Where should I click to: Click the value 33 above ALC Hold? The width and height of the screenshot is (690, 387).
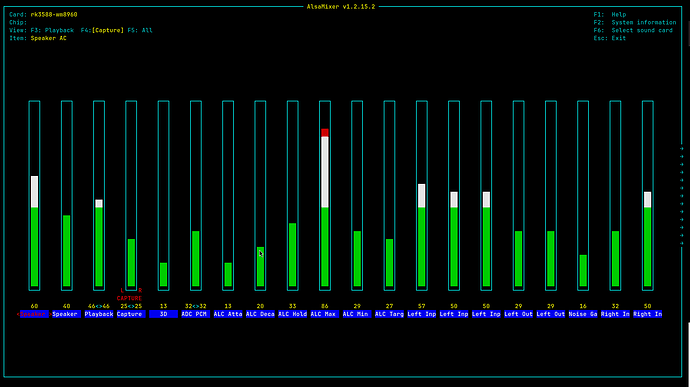[x=293, y=306]
